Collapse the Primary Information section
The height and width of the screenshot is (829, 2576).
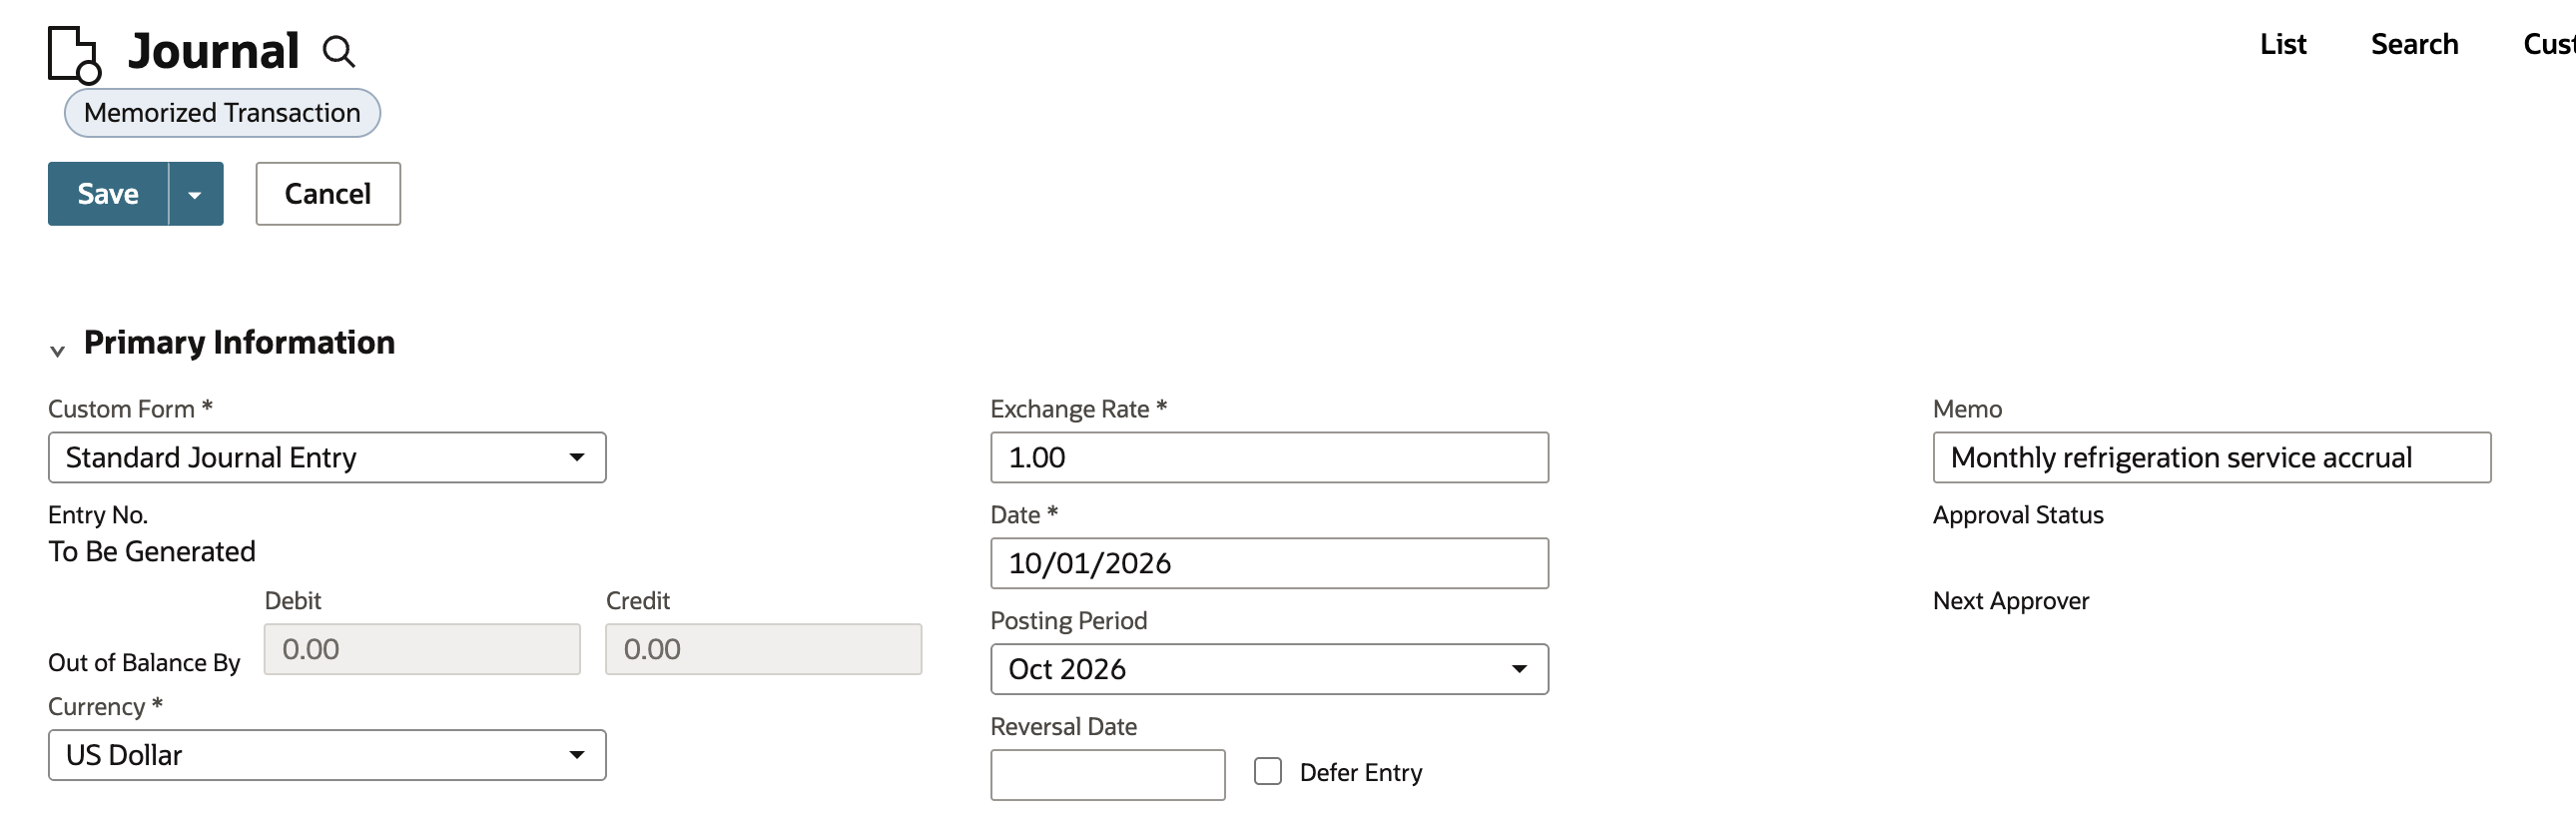(58, 350)
